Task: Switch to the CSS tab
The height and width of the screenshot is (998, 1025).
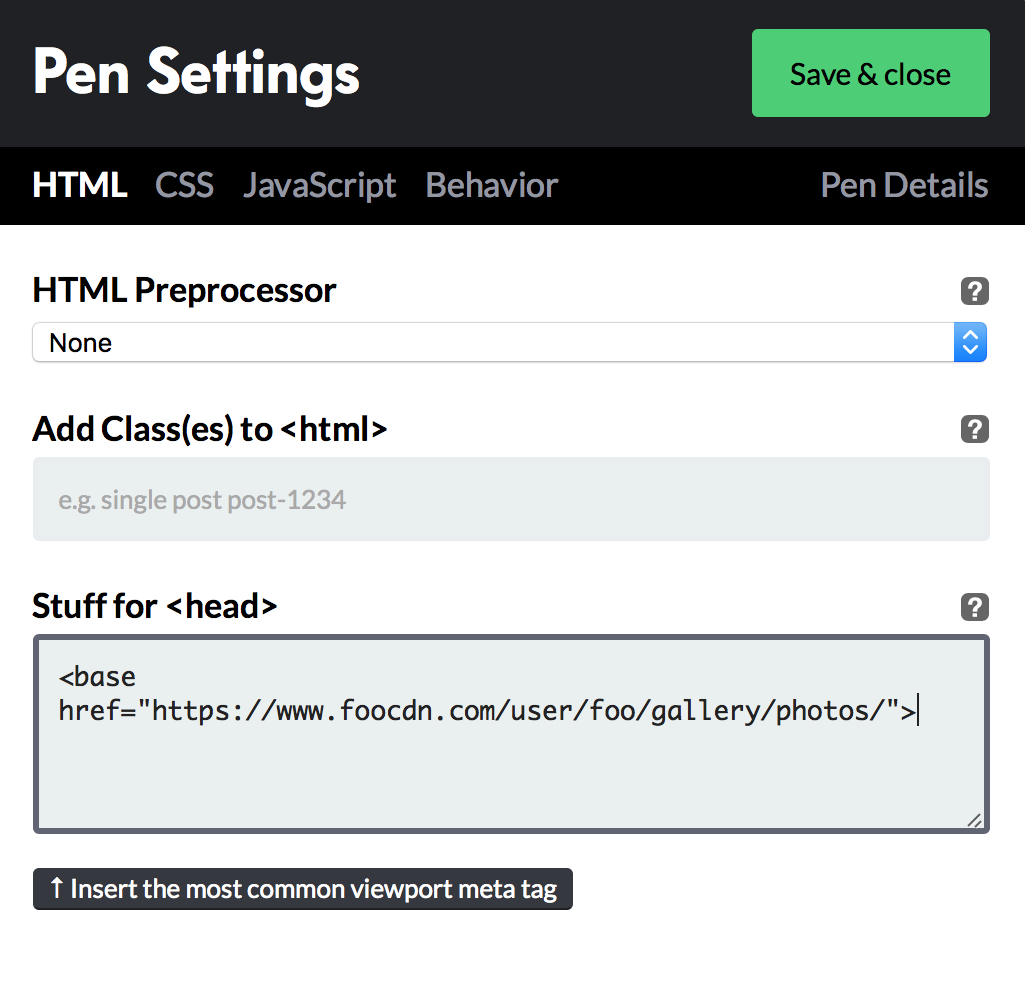Action: click(184, 185)
